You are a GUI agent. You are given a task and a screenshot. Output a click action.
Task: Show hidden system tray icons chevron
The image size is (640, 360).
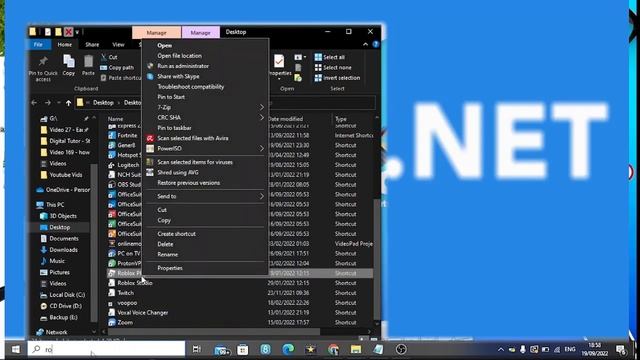point(501,349)
